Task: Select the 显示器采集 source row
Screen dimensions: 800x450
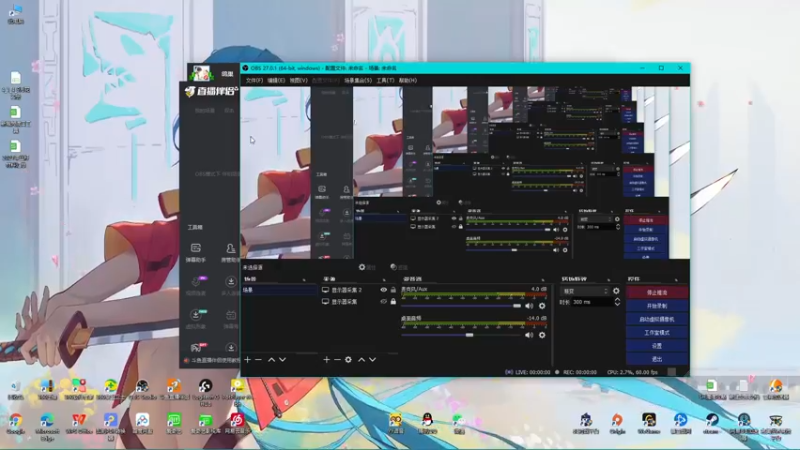Action: 359,302
